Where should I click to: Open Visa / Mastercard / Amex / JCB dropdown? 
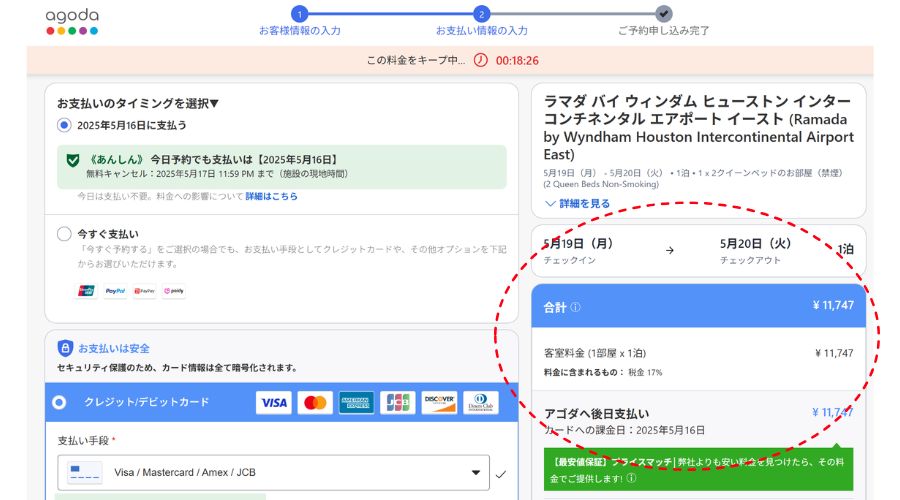tap(273, 472)
